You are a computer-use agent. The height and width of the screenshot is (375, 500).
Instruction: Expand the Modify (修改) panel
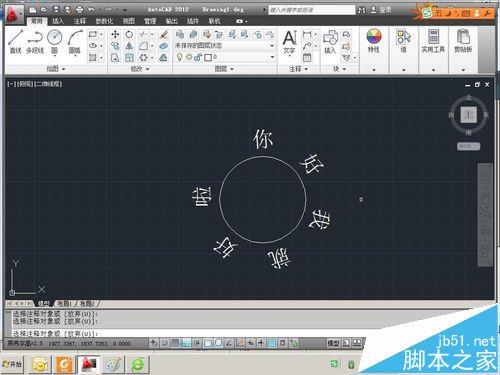139,69
